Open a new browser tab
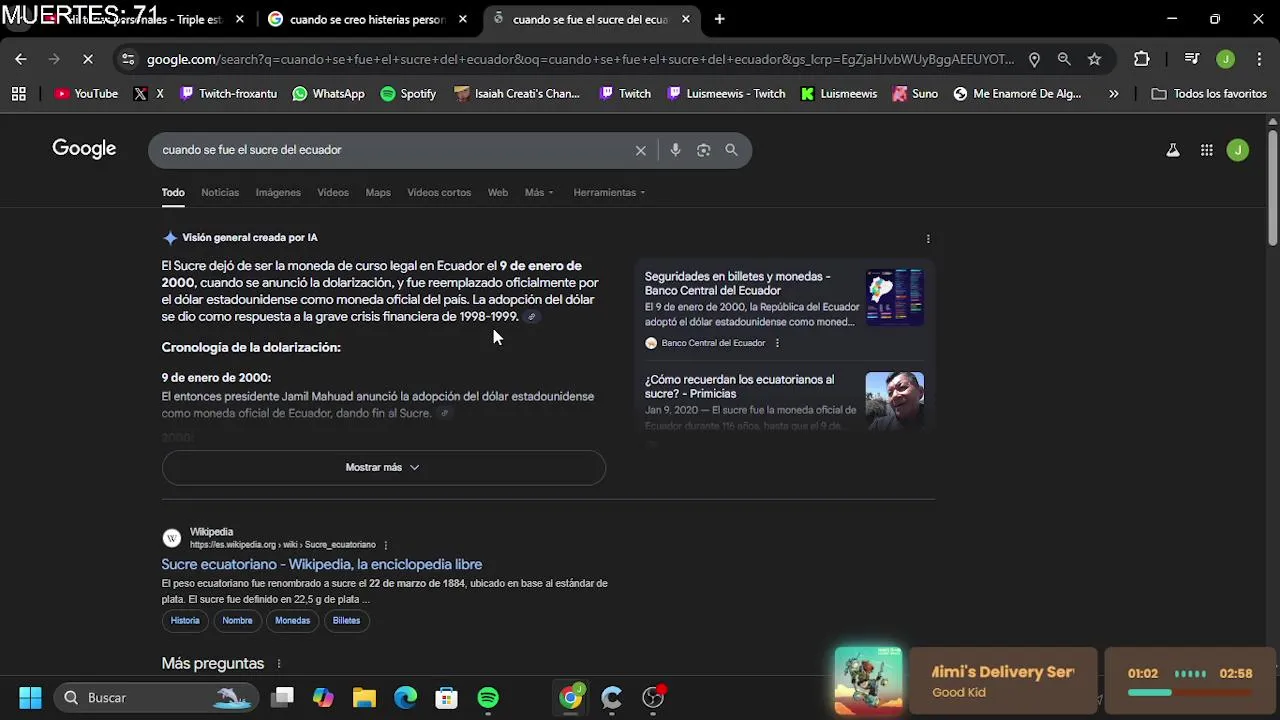 (719, 19)
